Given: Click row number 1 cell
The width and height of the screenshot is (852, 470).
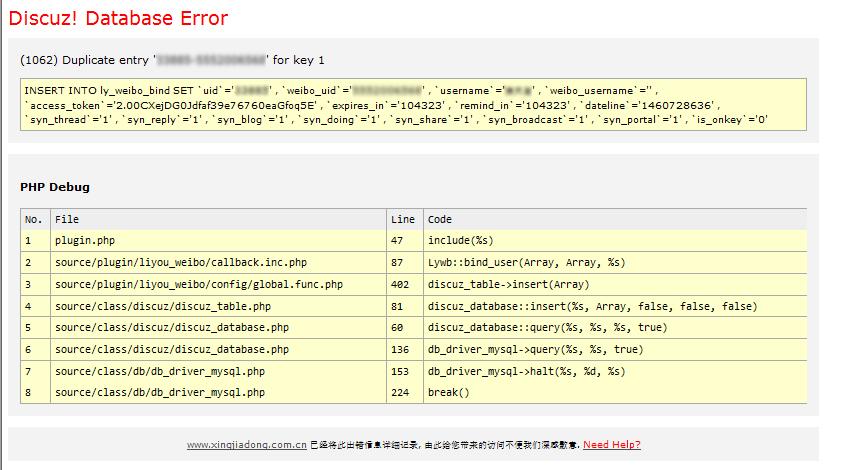Looking at the screenshot, I should click(35, 241).
